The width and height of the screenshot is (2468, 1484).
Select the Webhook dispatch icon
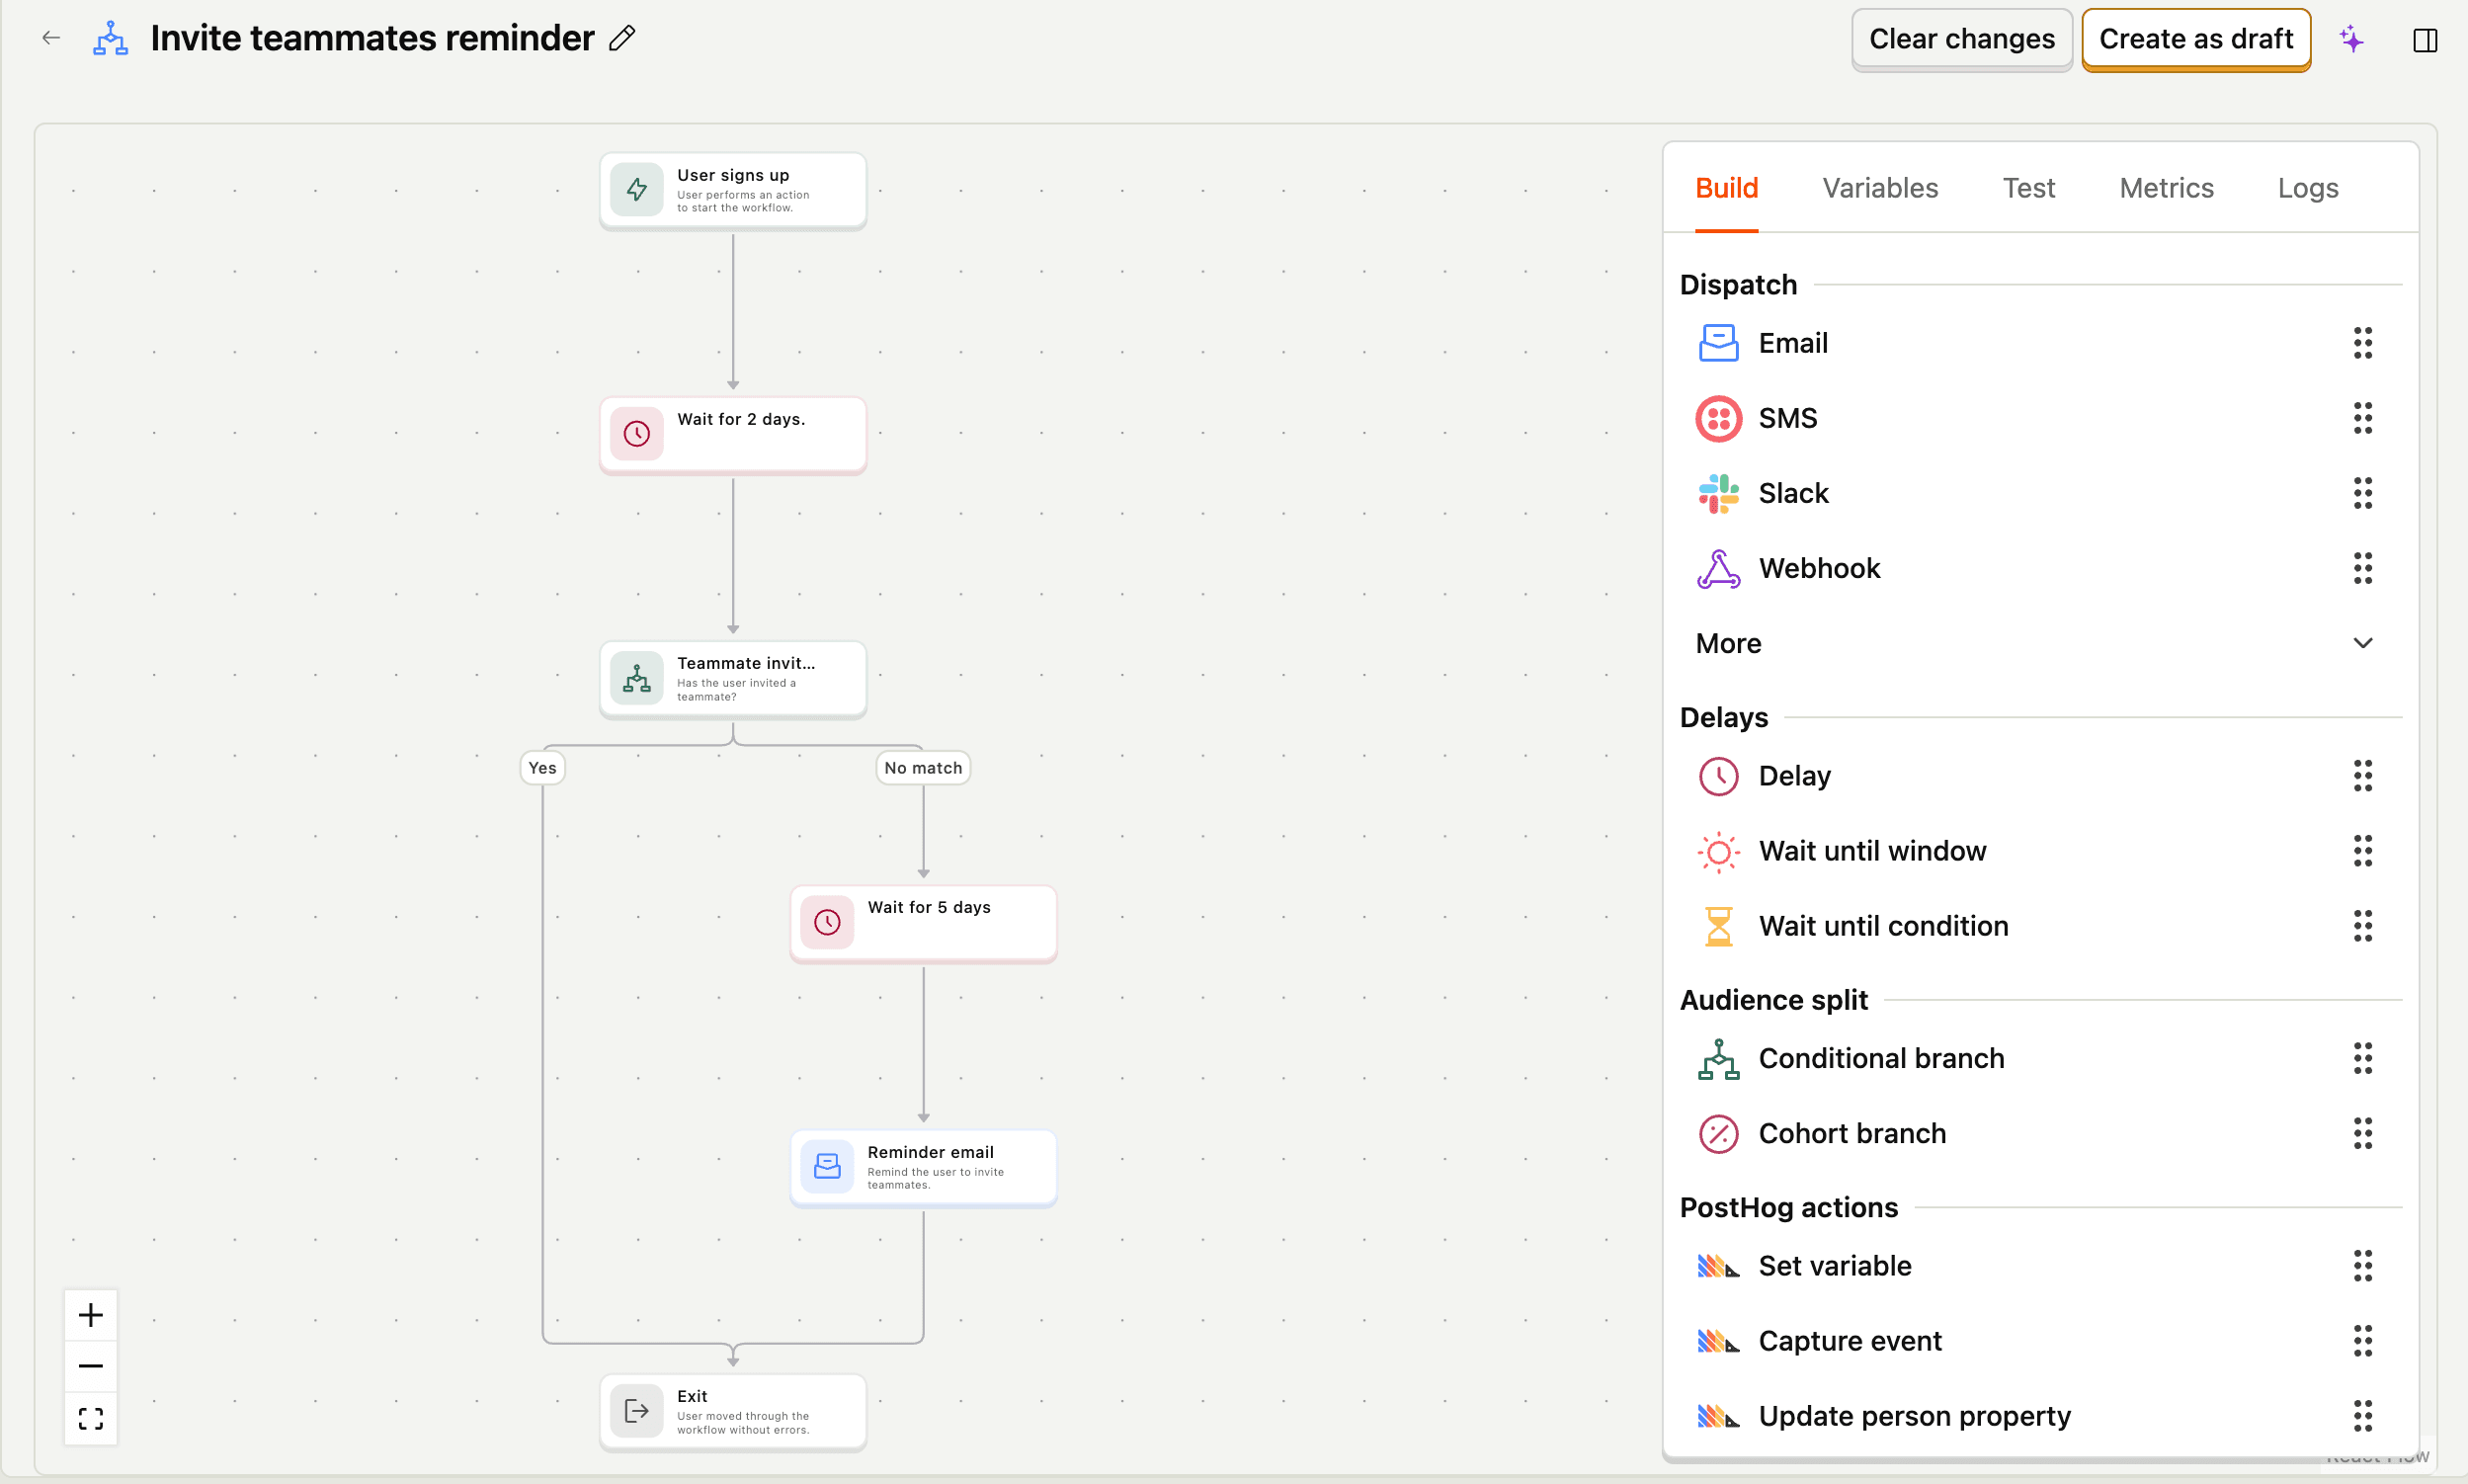click(x=1717, y=568)
